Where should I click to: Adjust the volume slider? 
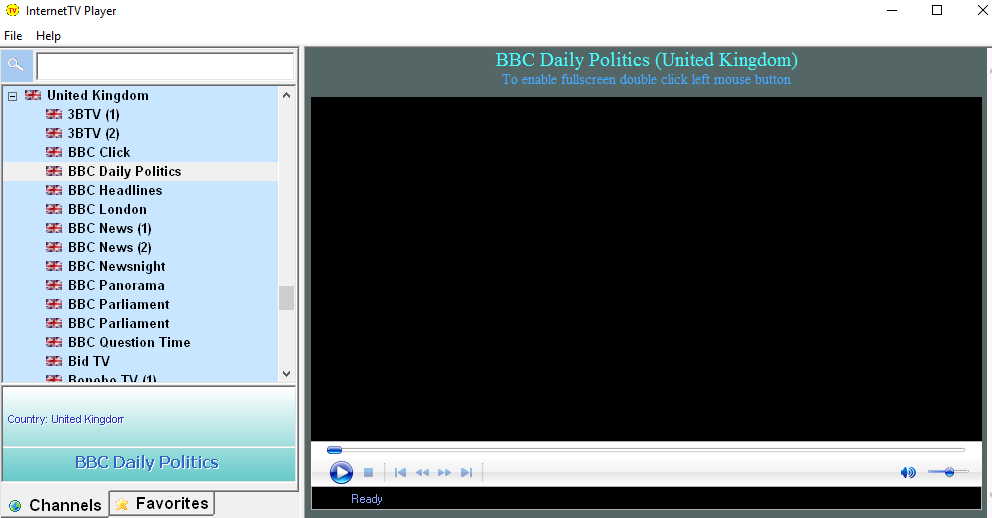[948, 472]
